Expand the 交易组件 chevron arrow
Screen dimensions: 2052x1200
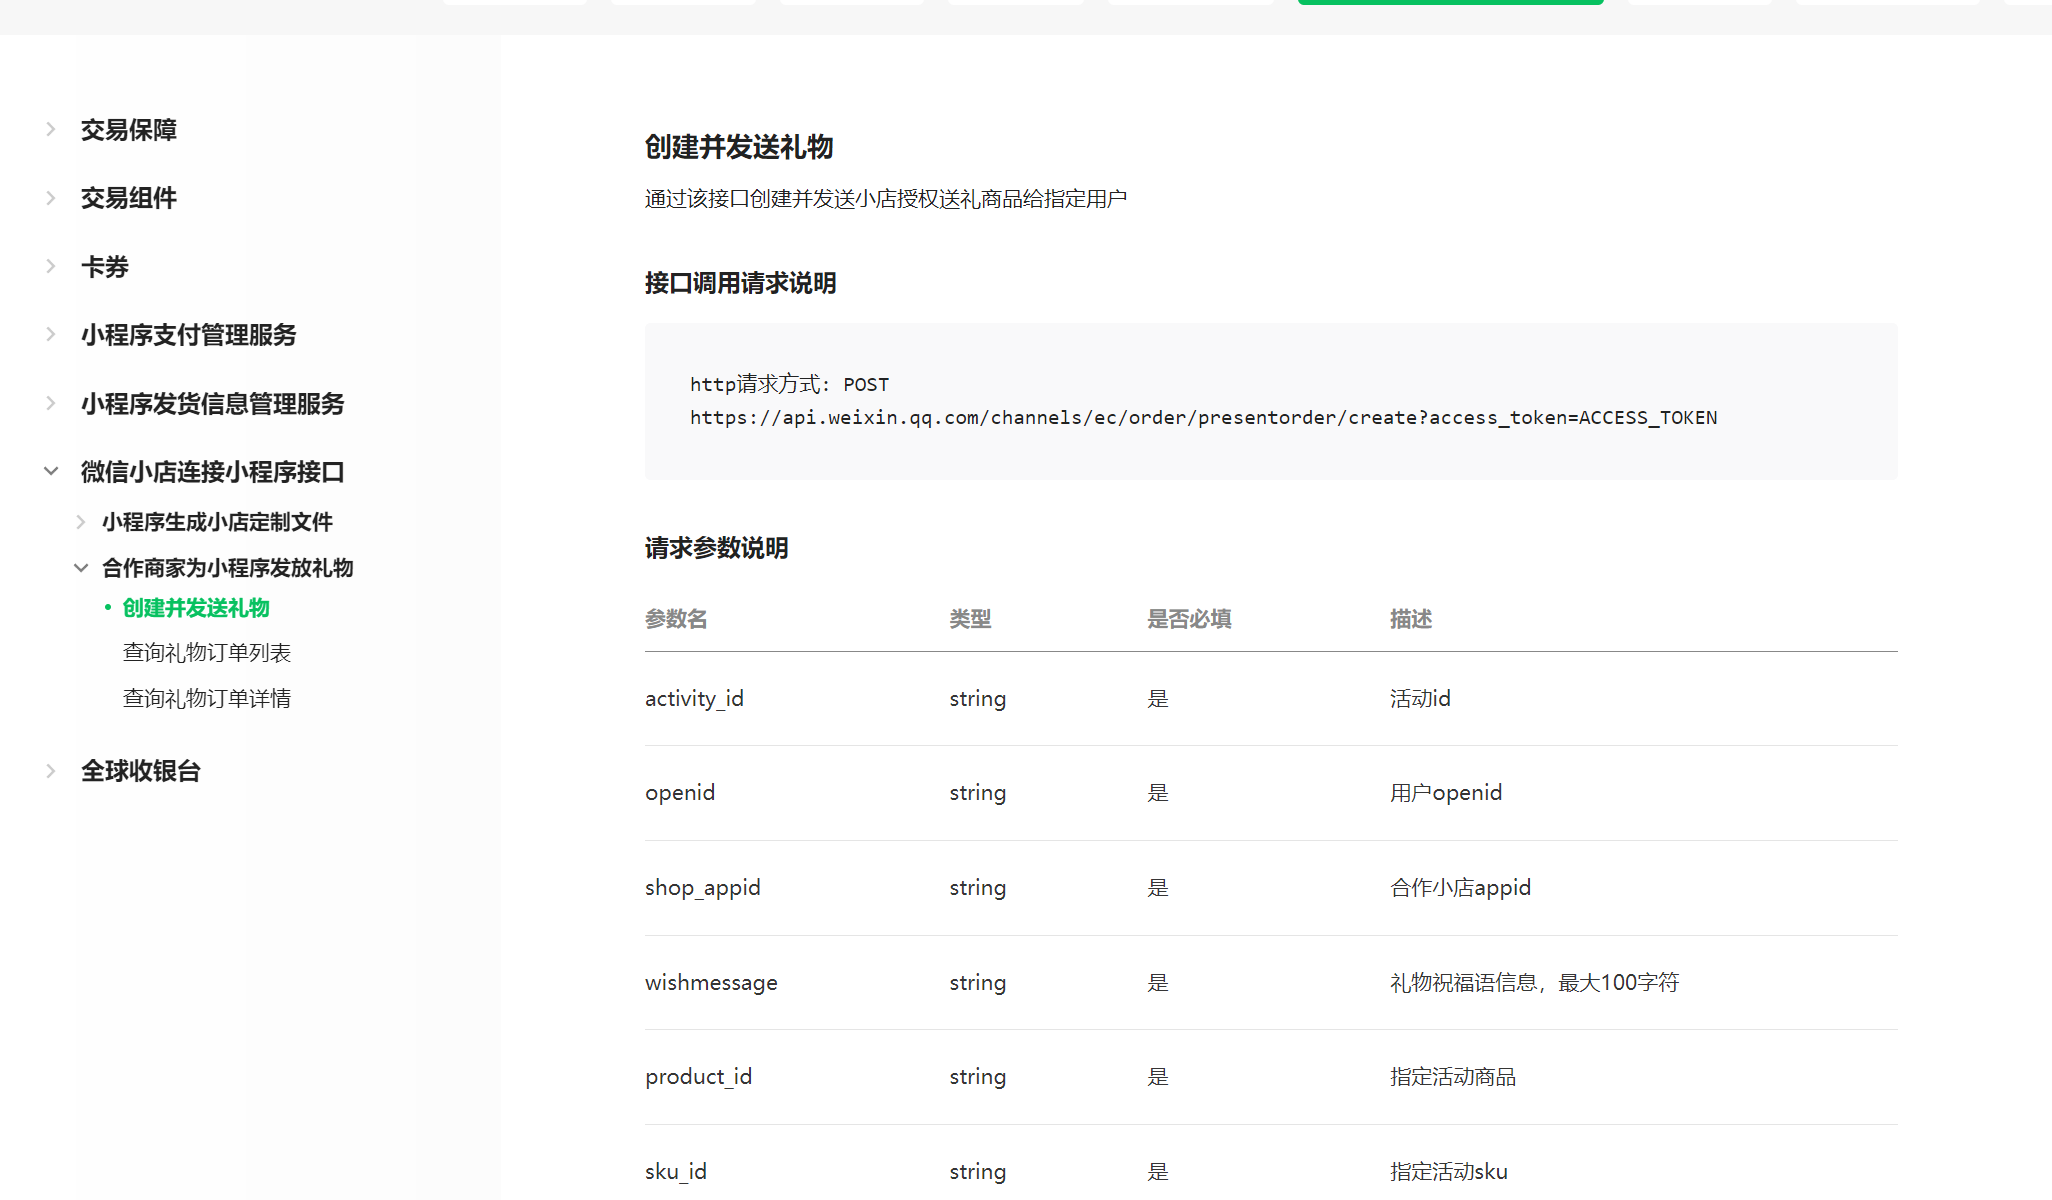(51, 198)
